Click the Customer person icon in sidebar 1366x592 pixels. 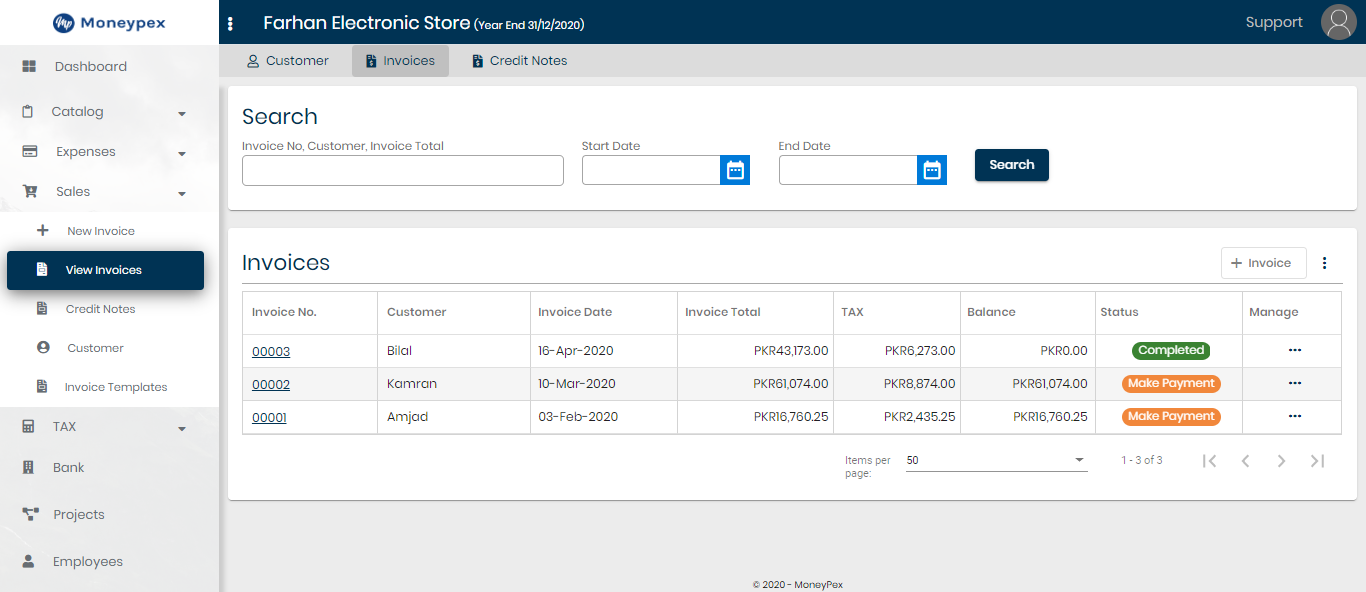43,347
